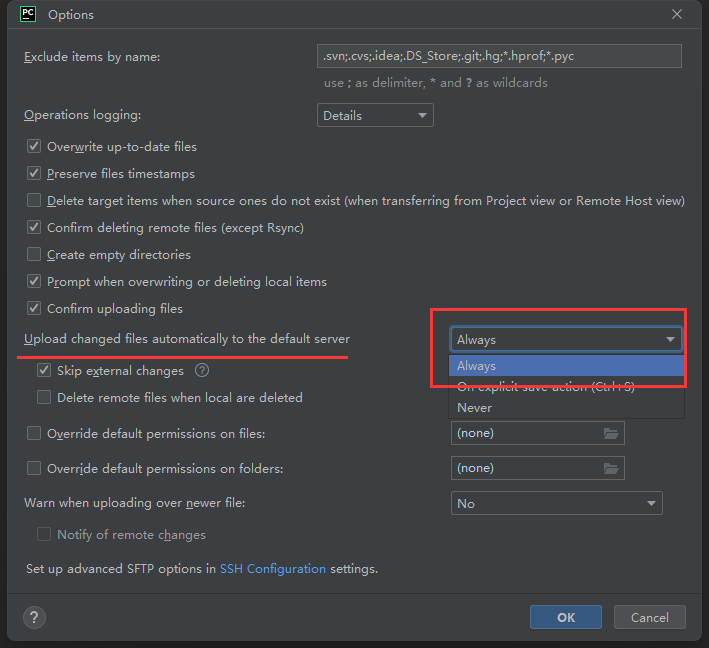This screenshot has width=709, height=648.
Task: Toggle Preserve files timestamps option
Action: (35, 174)
